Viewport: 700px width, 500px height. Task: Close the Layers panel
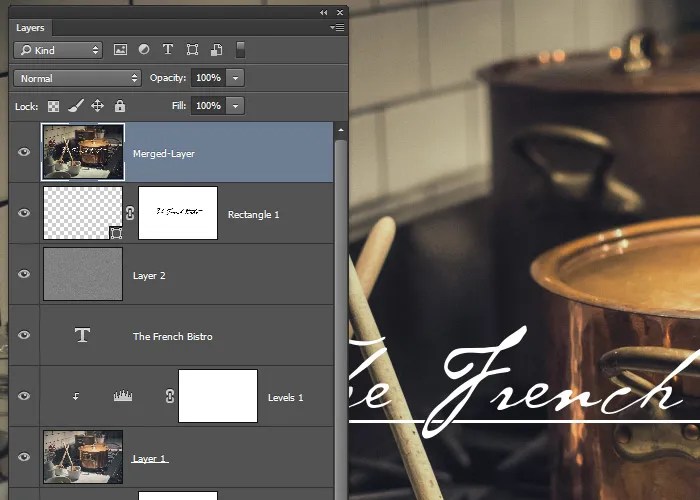point(340,12)
